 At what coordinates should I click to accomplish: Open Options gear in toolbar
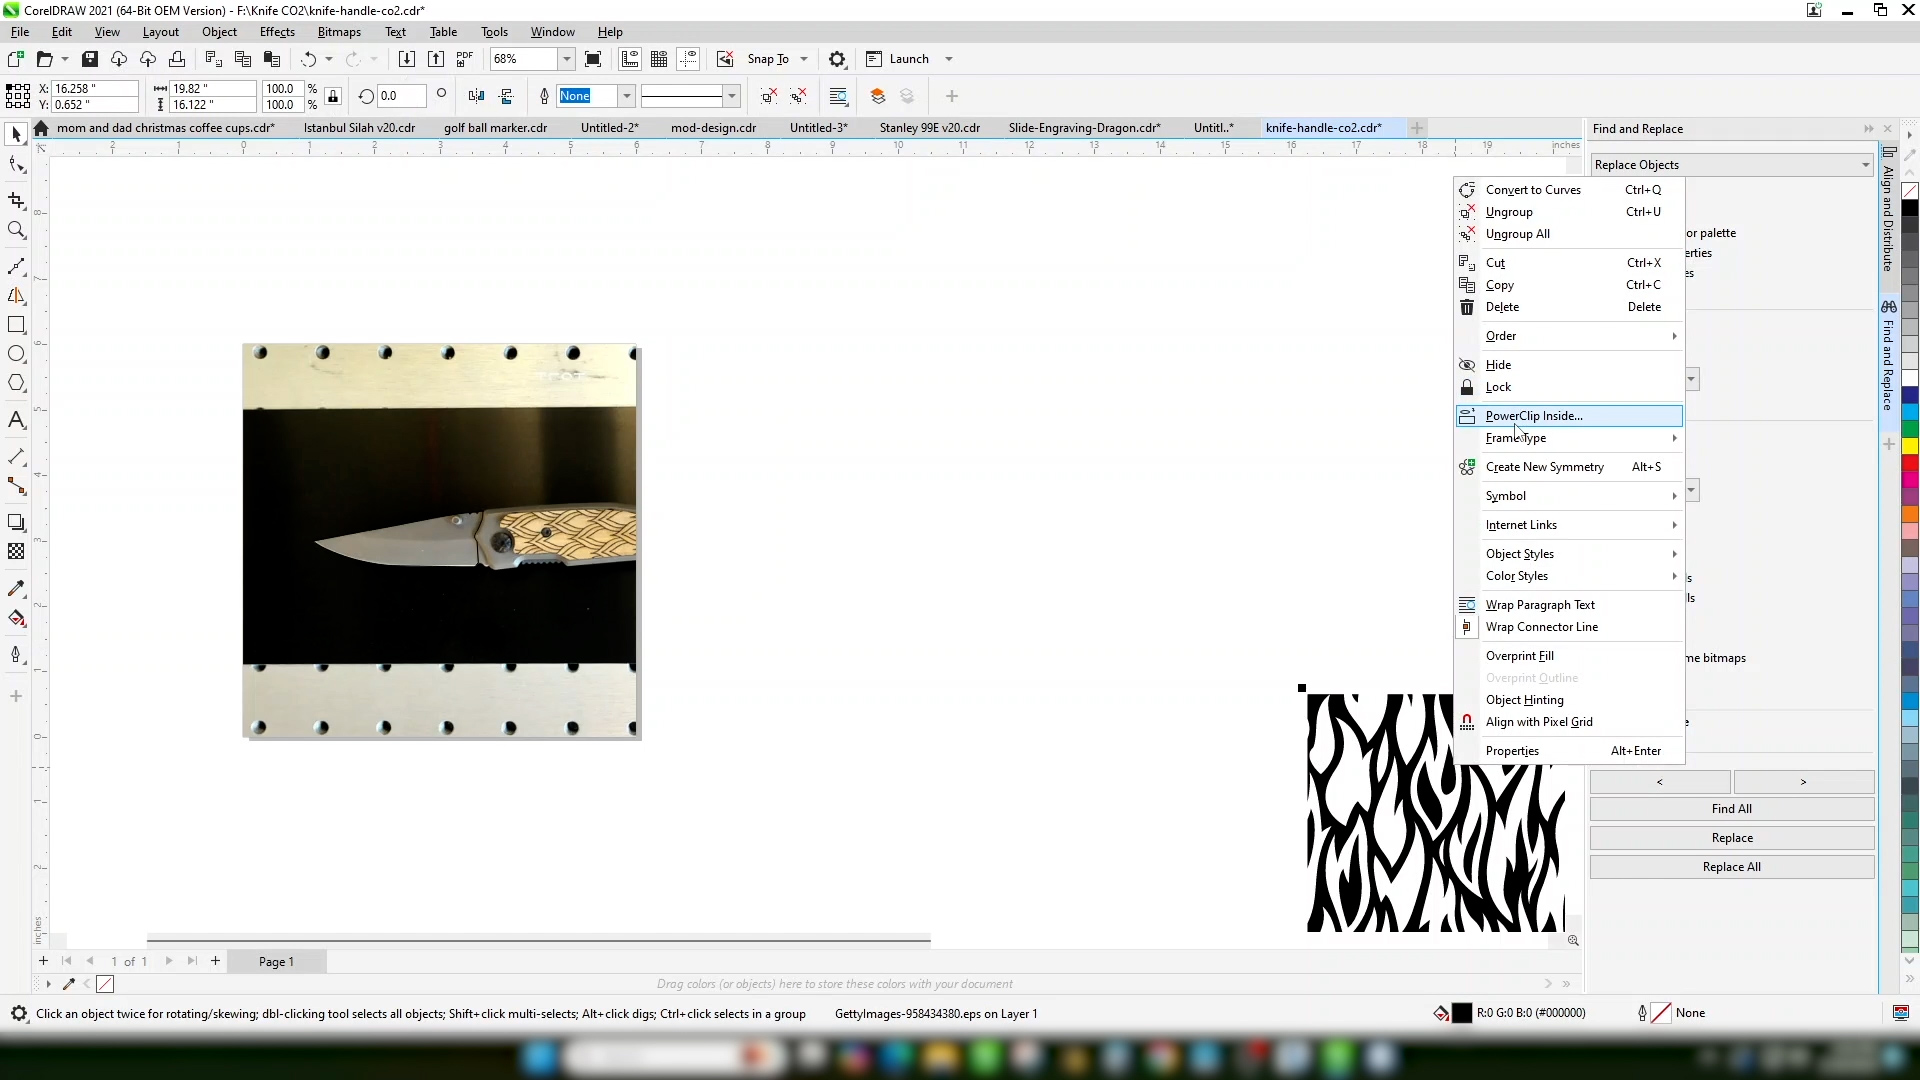click(x=838, y=59)
